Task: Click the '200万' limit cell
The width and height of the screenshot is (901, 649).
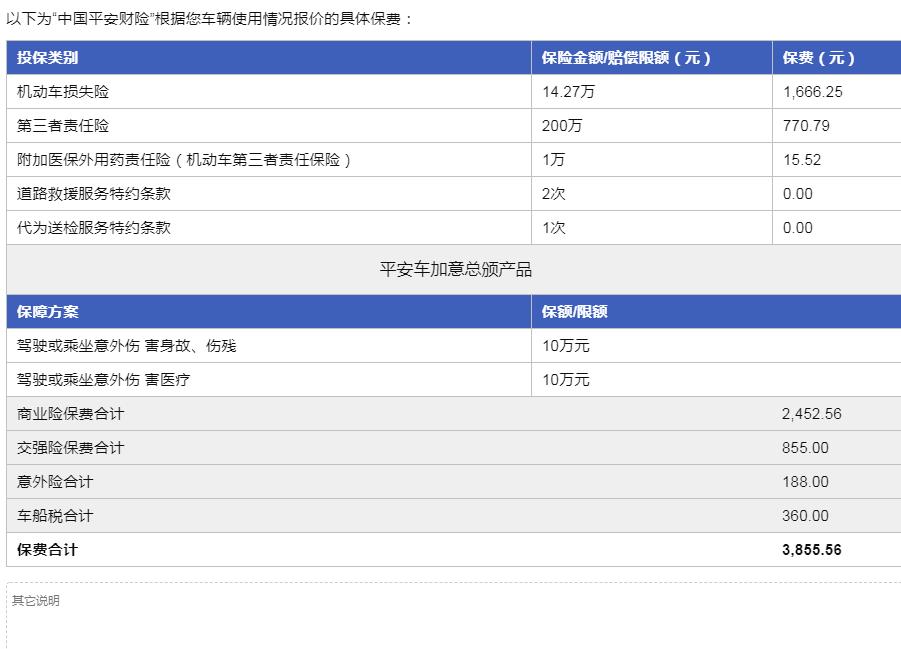Action: [562, 125]
